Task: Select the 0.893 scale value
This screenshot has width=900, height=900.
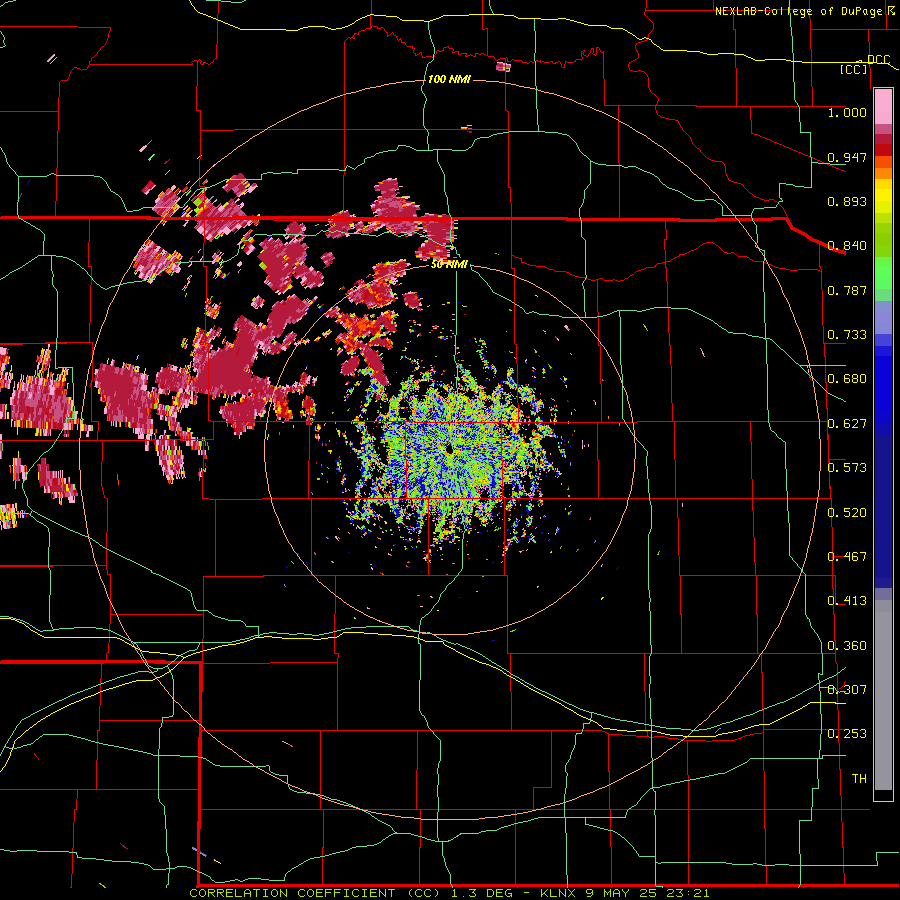Action: click(x=847, y=201)
